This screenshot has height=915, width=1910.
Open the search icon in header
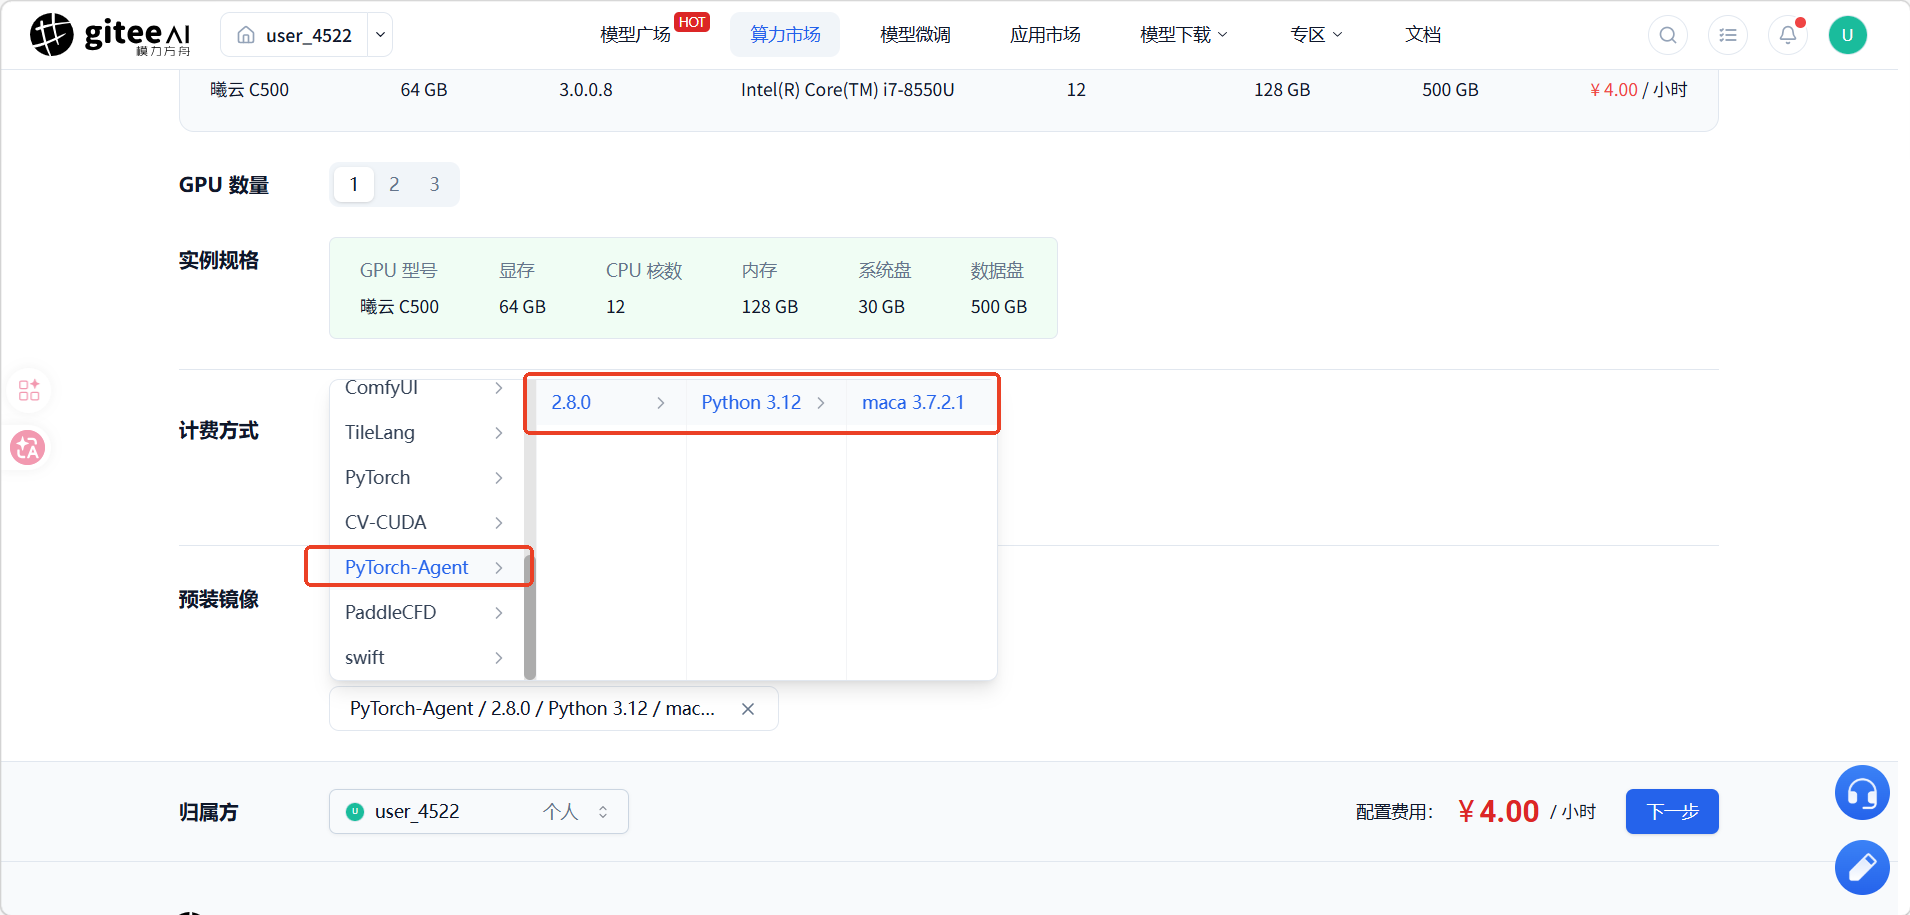coord(1668,35)
